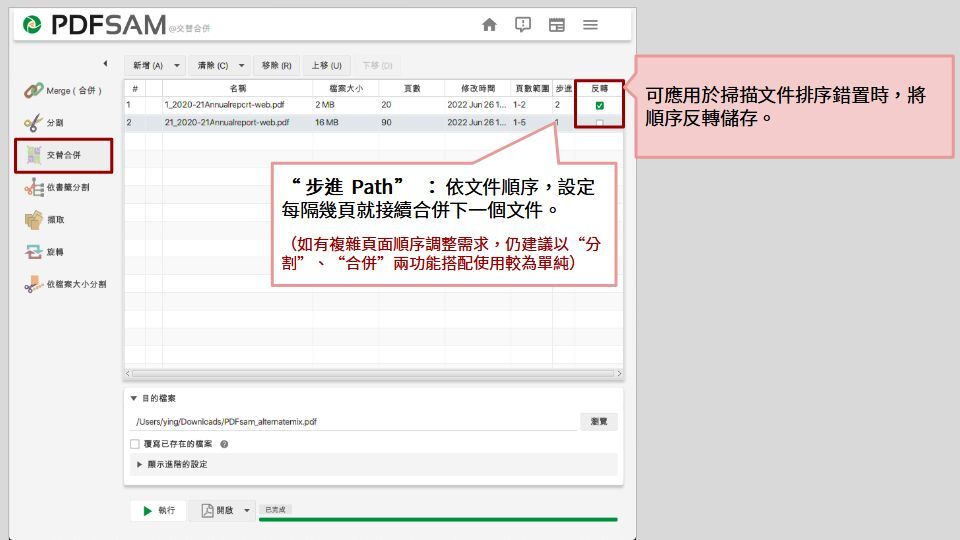Open the 開啟 button dropdown arrow
This screenshot has width=960, height=540.
pyautogui.click(x=247, y=511)
